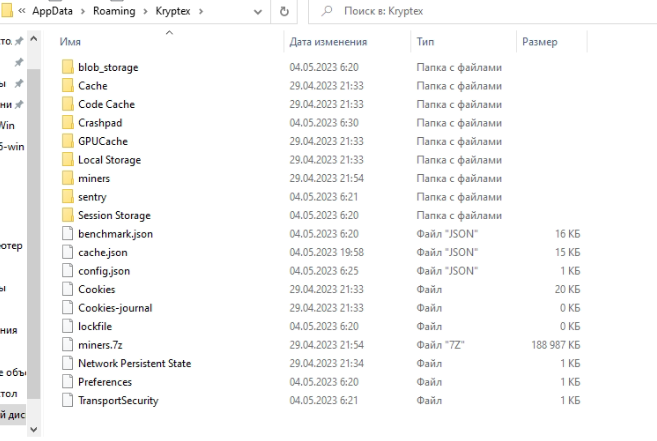The height and width of the screenshot is (441, 657).
Task: Select the TransportSecurity file icon
Action: point(67,400)
